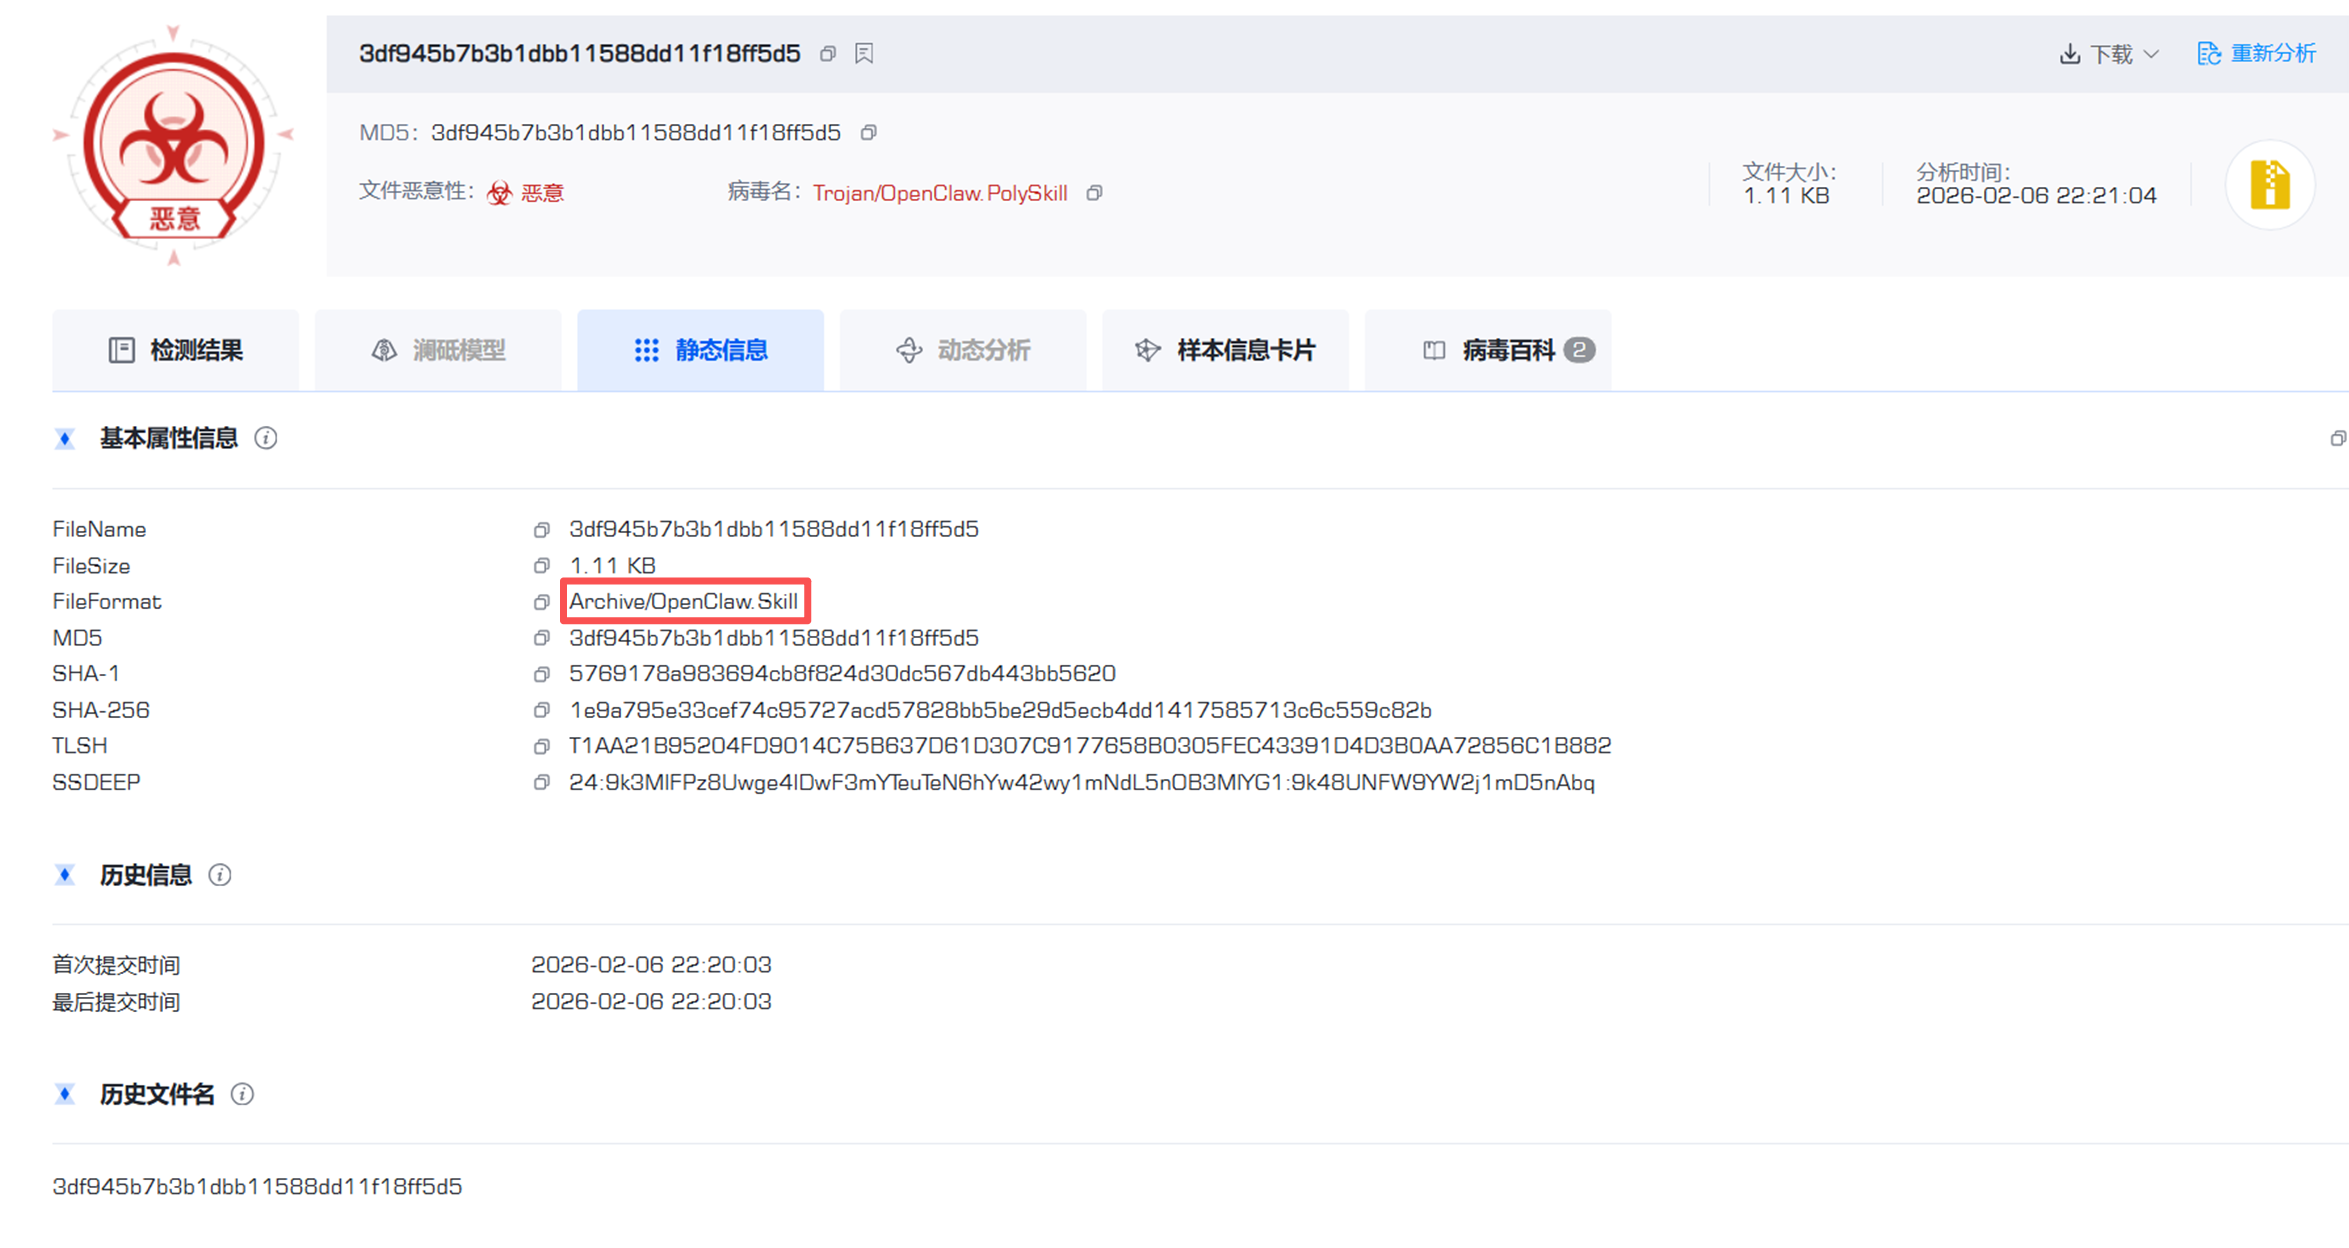Click the yellow archive file type icon
Screen dimensions: 2349x1248
coord(2269,185)
